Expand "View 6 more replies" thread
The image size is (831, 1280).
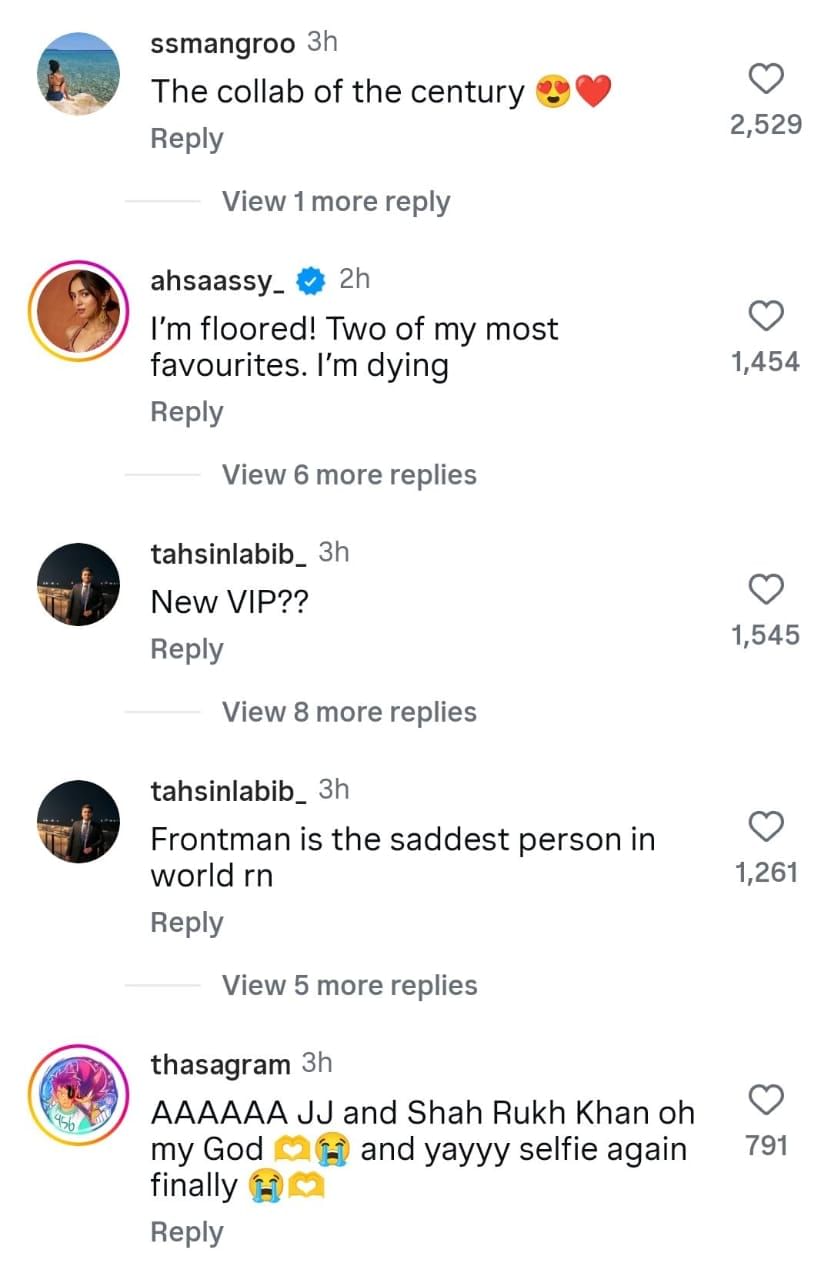pos(349,475)
